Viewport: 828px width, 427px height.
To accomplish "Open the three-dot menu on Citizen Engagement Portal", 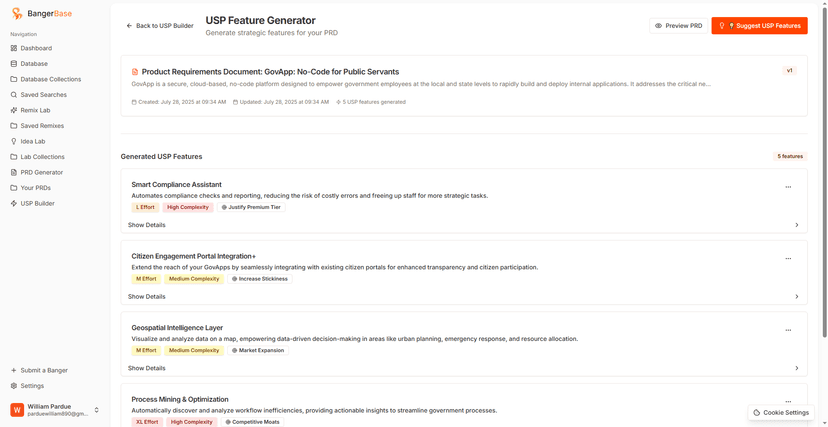I will pos(788,259).
